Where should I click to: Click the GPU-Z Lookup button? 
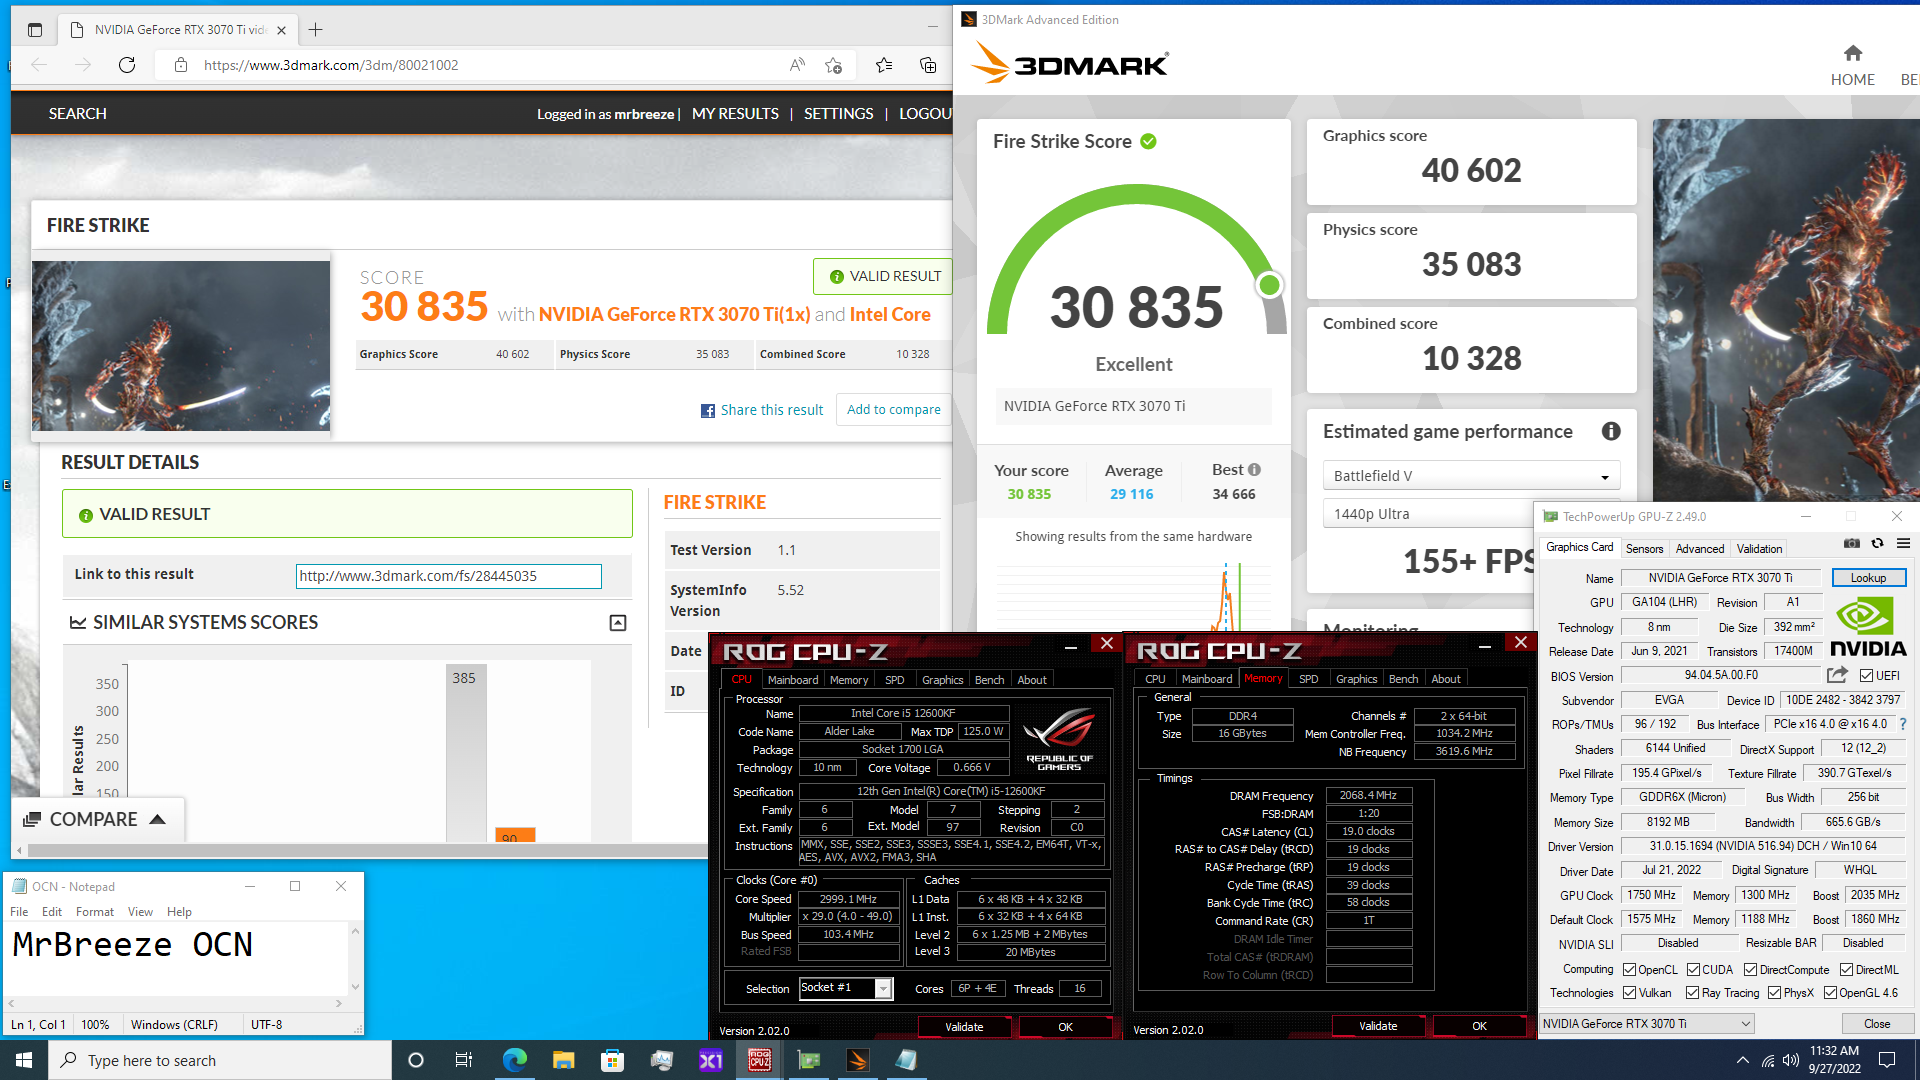point(1868,578)
